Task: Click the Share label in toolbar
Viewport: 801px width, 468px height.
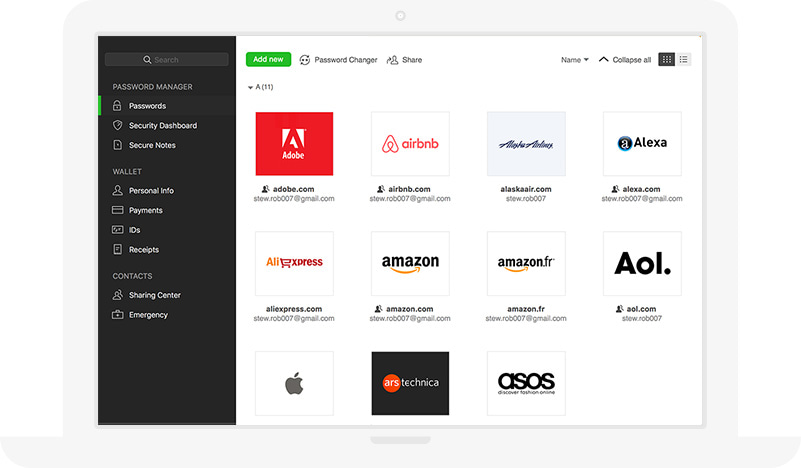Action: pyautogui.click(x=412, y=60)
